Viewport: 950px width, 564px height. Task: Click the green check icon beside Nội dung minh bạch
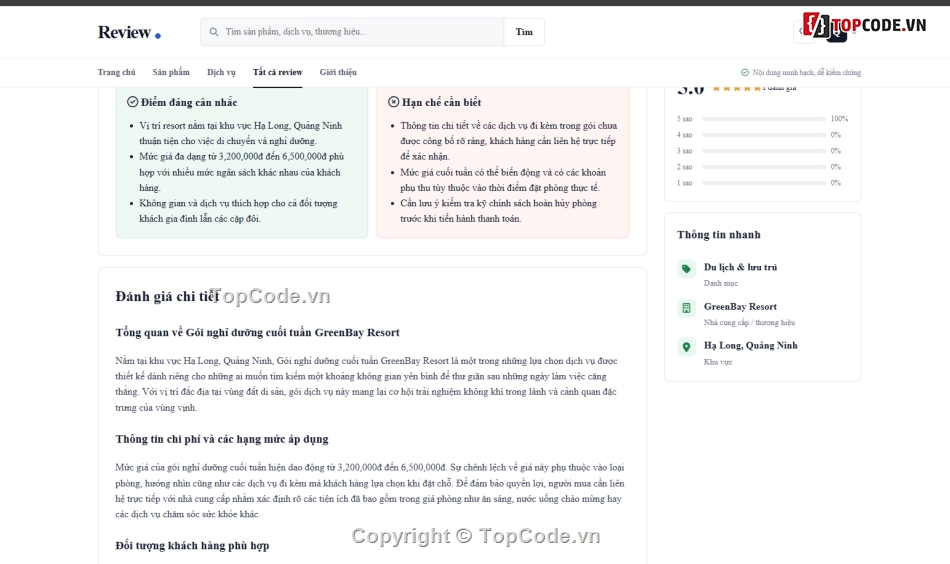coord(745,72)
